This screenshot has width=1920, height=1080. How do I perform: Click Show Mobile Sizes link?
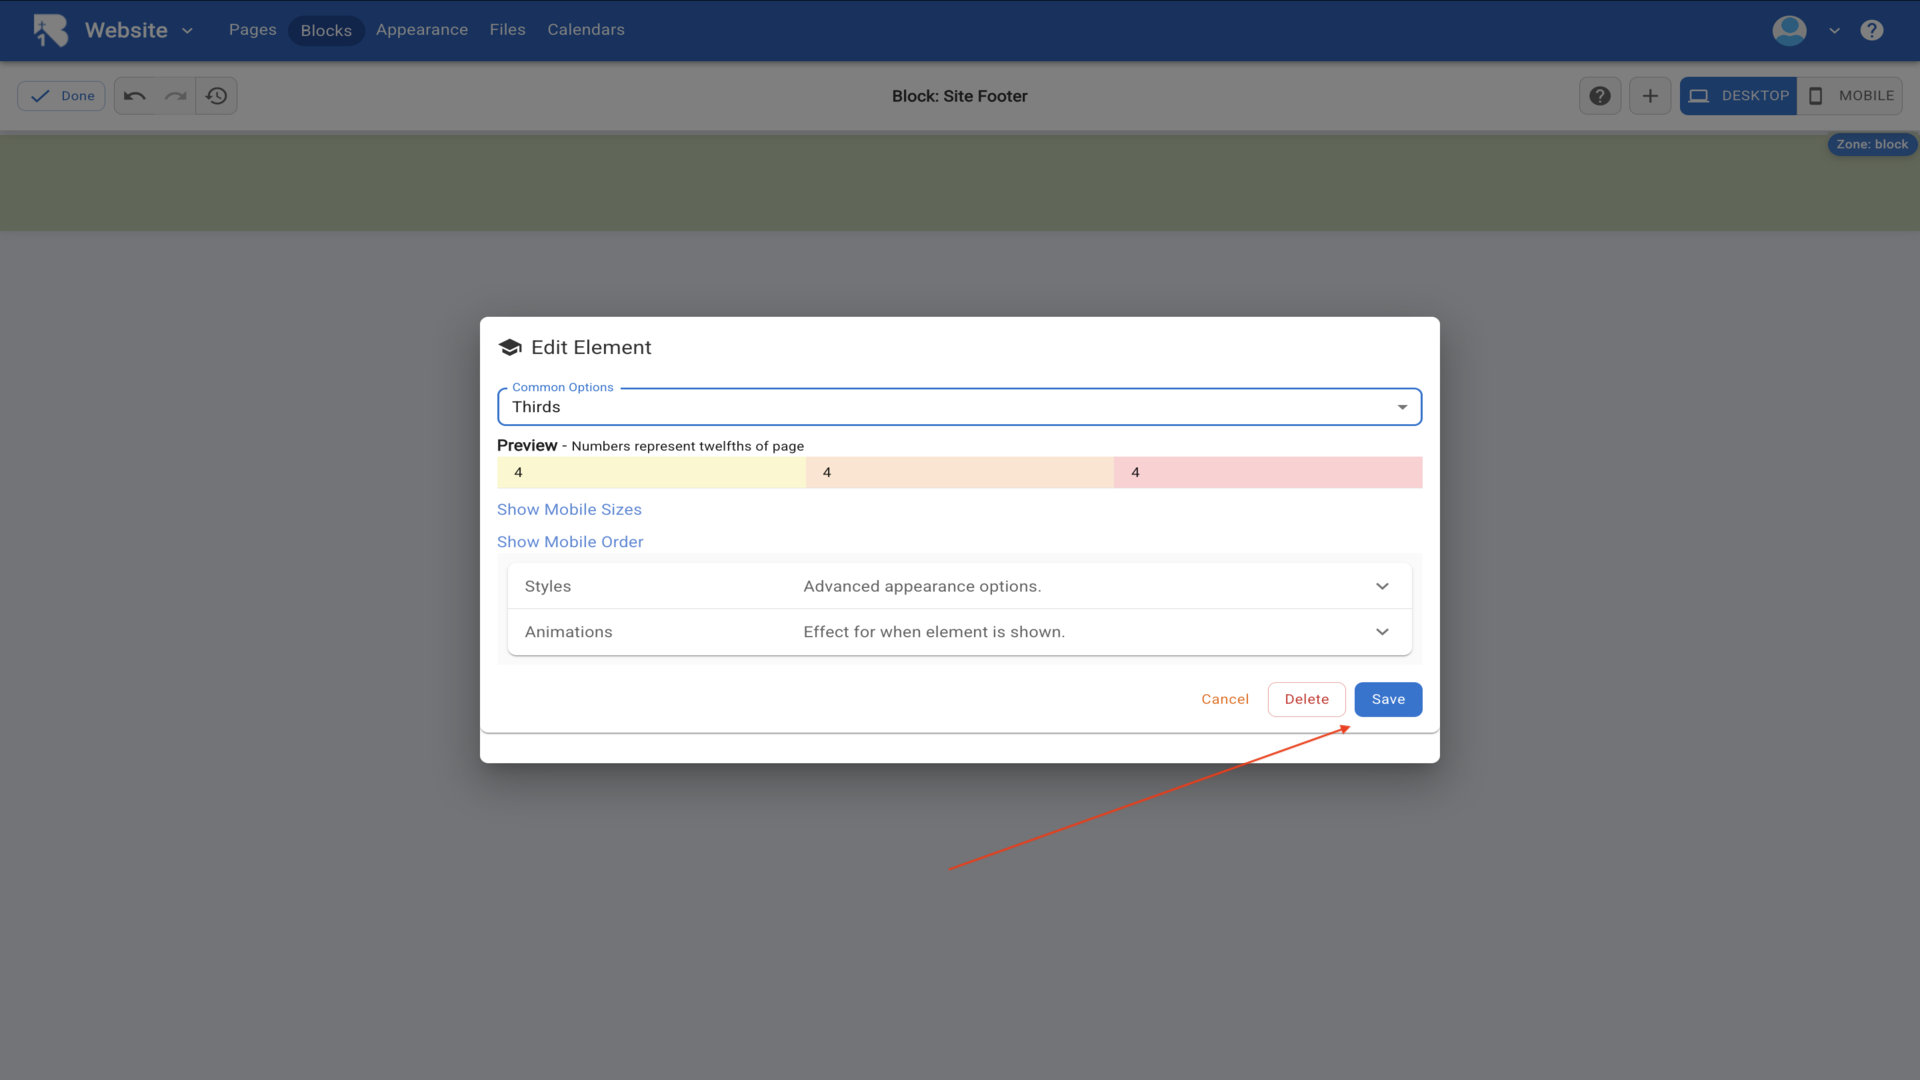(569, 509)
